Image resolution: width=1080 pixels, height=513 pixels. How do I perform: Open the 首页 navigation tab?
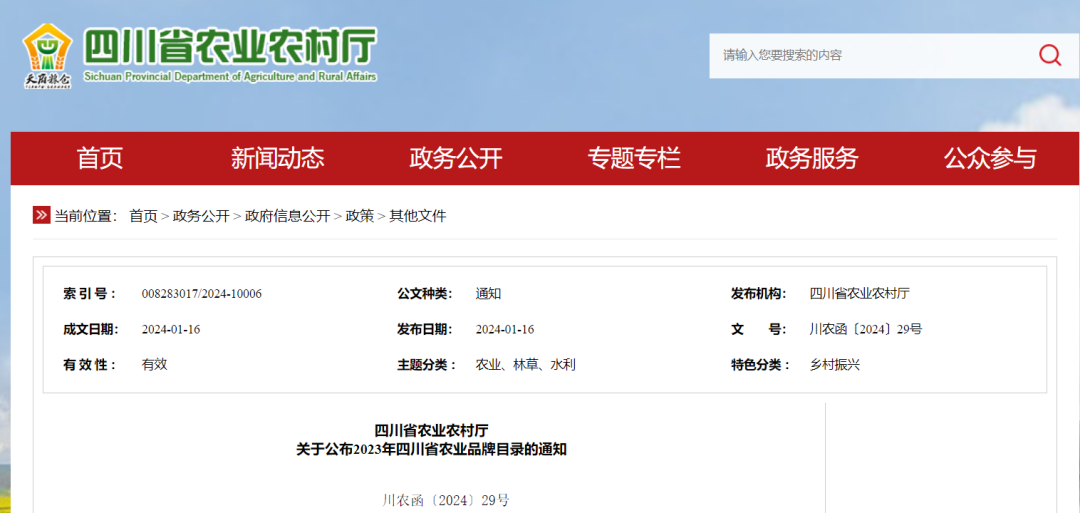point(100,158)
